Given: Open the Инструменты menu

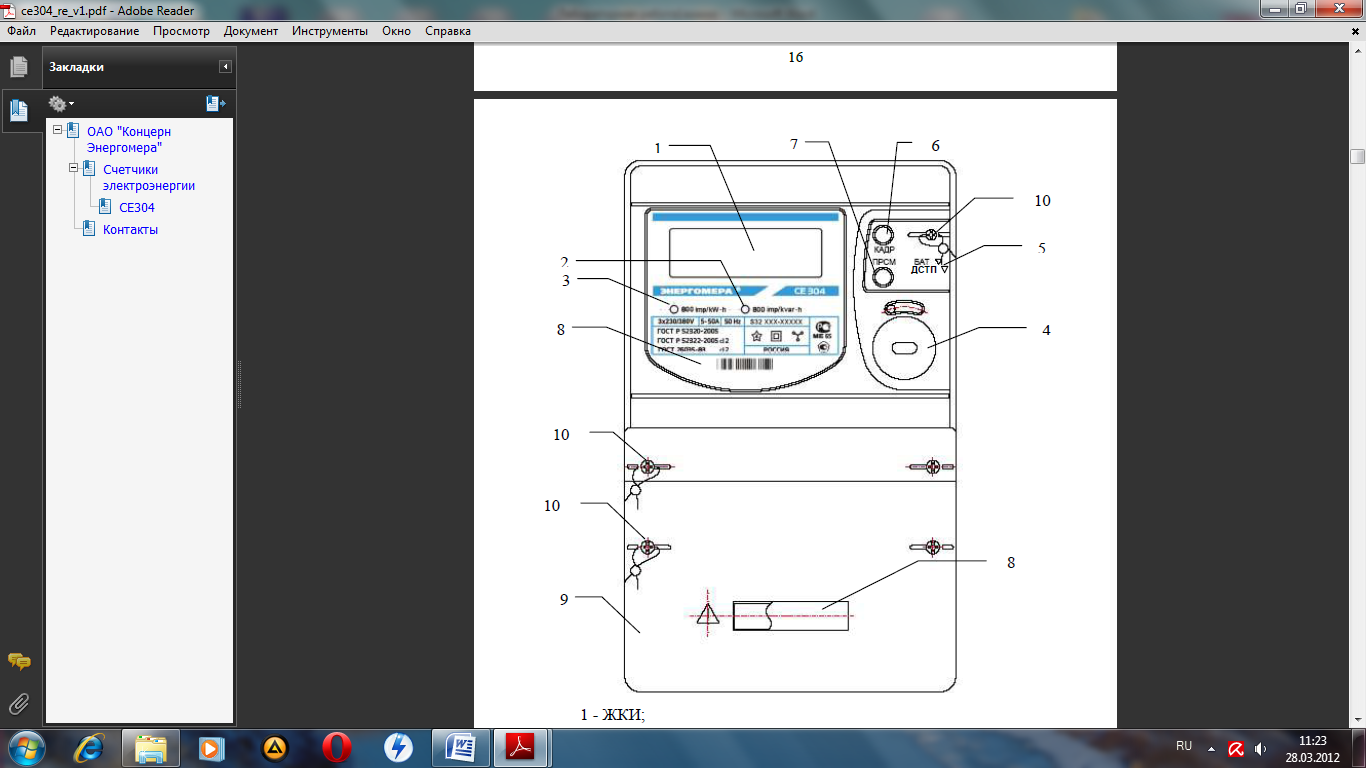Looking at the screenshot, I should point(330,31).
